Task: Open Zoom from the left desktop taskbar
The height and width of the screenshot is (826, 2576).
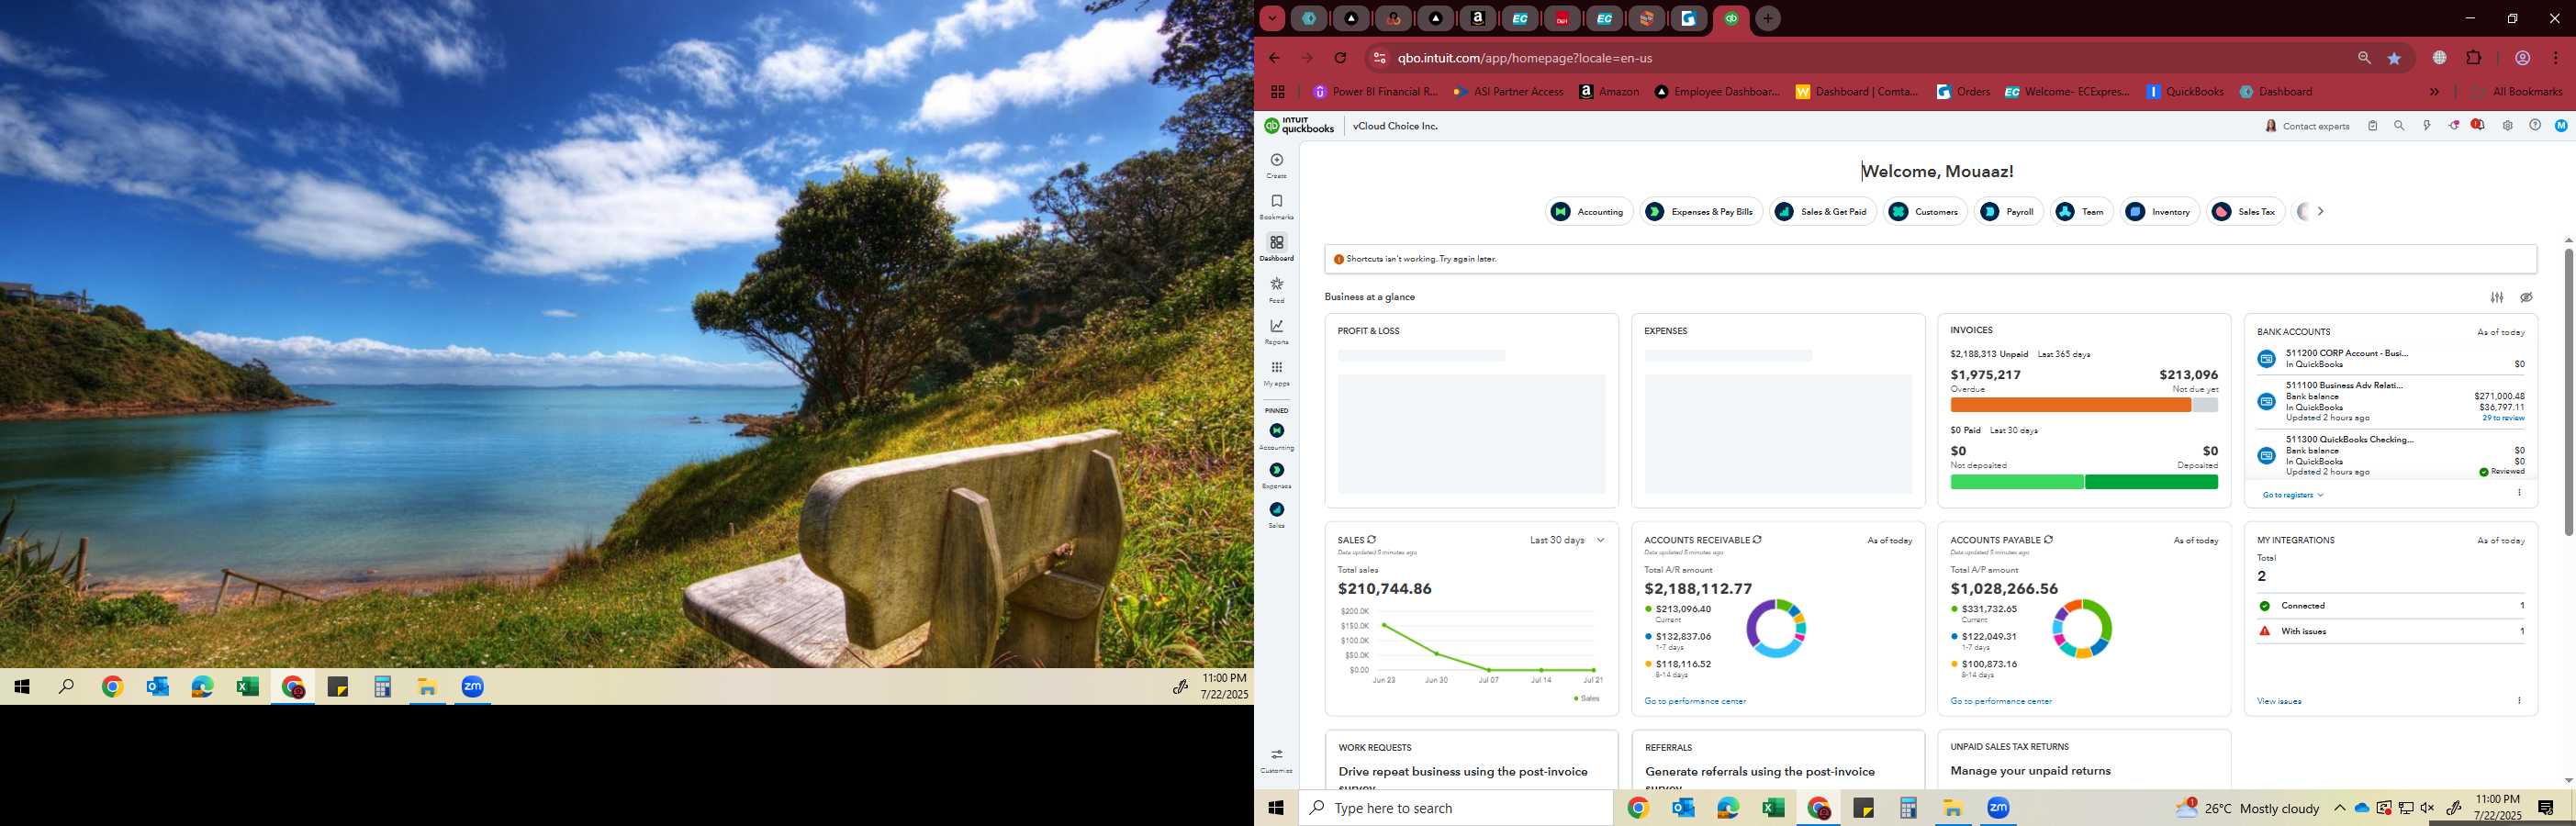Action: 473,687
